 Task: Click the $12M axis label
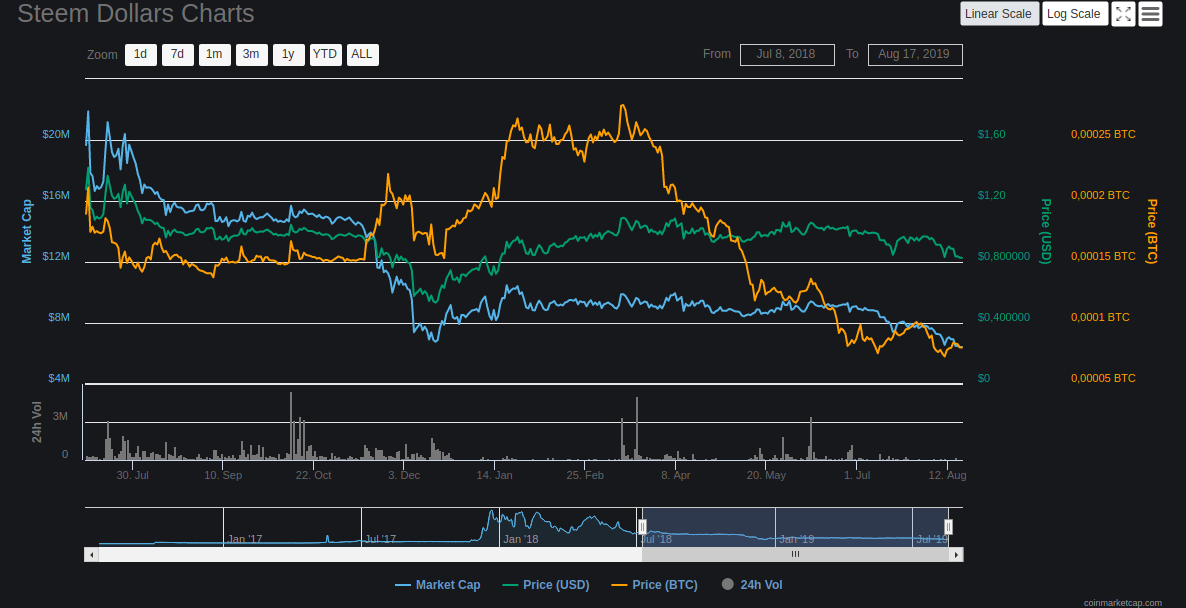point(56,256)
